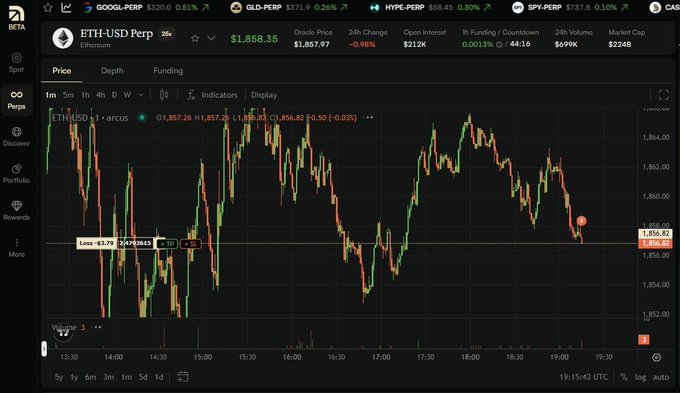Screen dimensions: 680x393
Task: Set chart range to 6m
Action: [90, 377]
